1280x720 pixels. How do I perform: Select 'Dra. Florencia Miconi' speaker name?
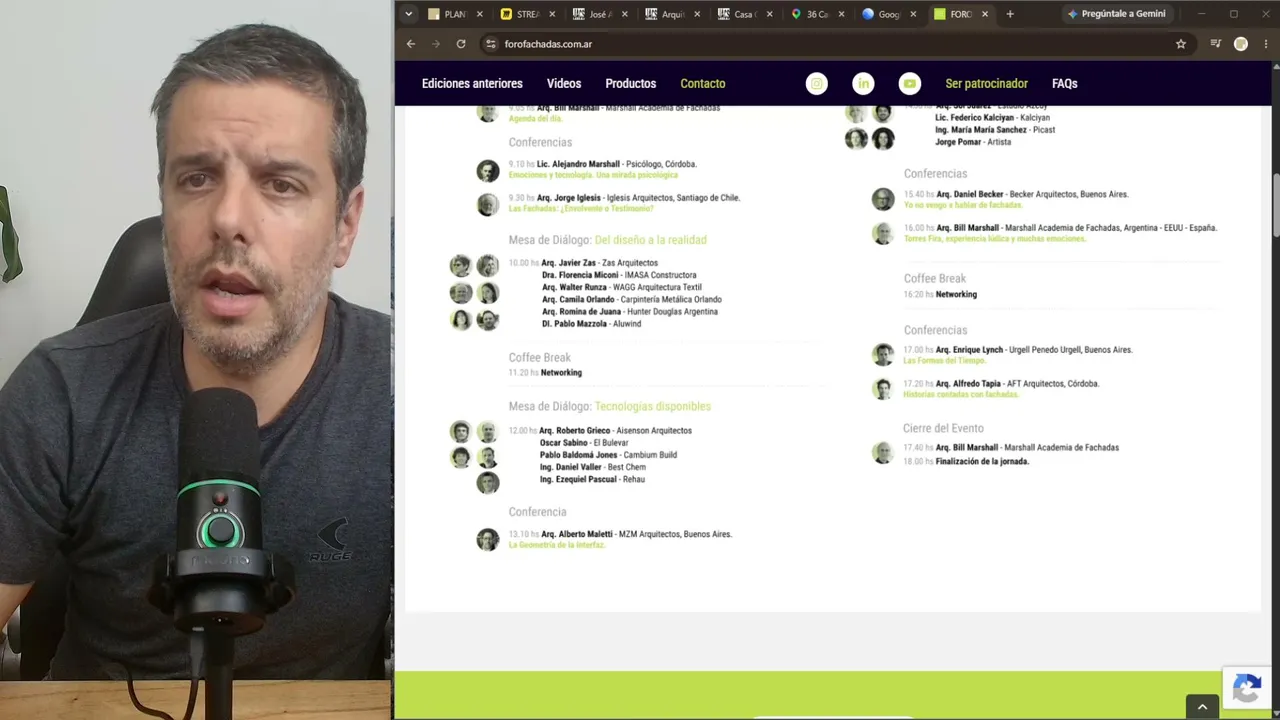click(x=580, y=275)
